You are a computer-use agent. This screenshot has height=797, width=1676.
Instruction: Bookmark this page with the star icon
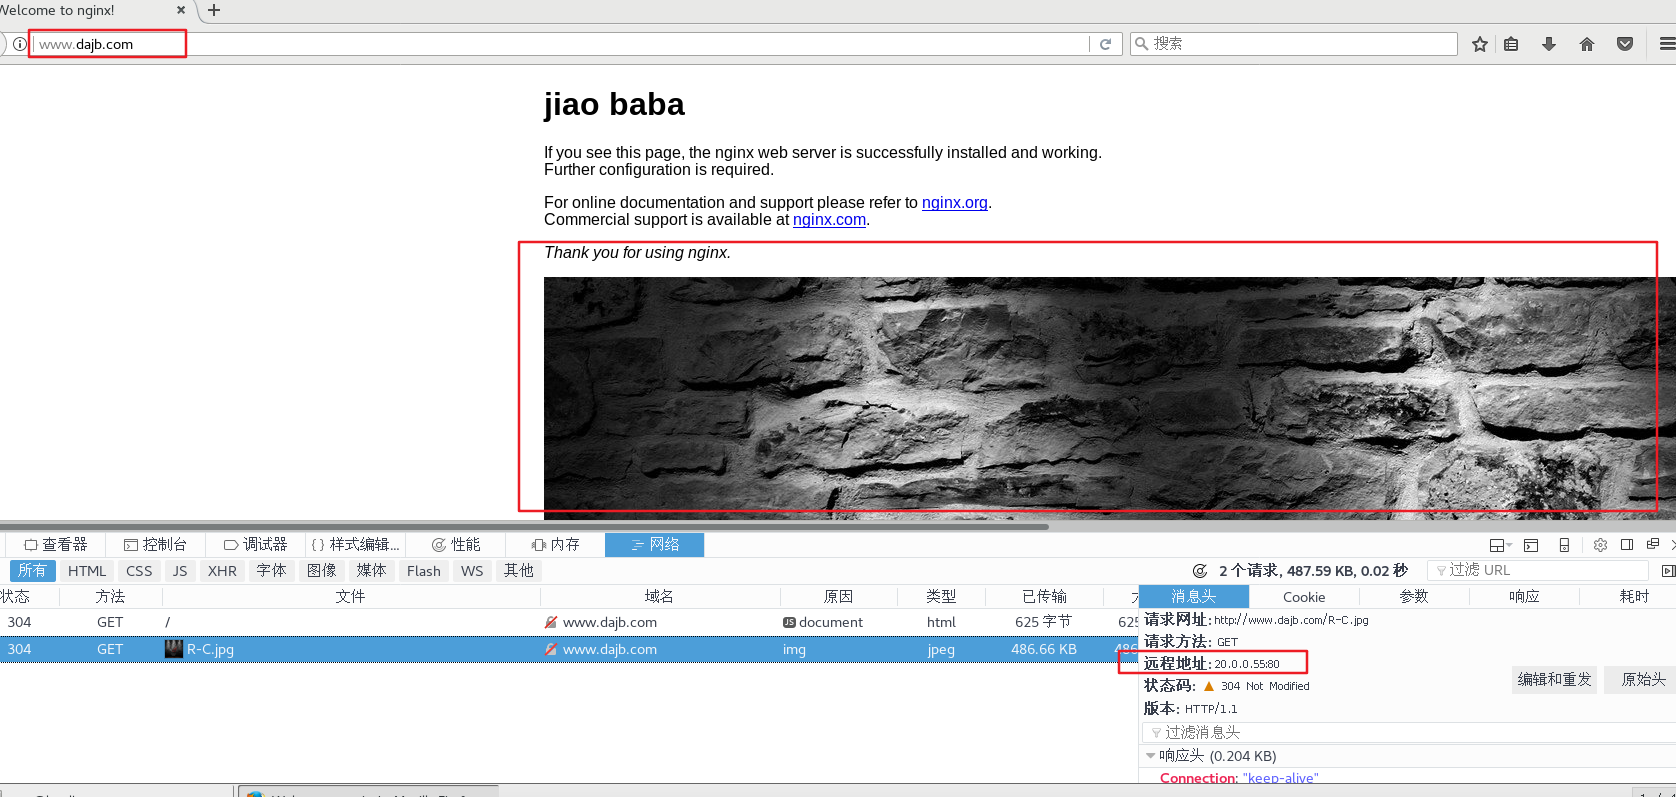tap(1480, 44)
